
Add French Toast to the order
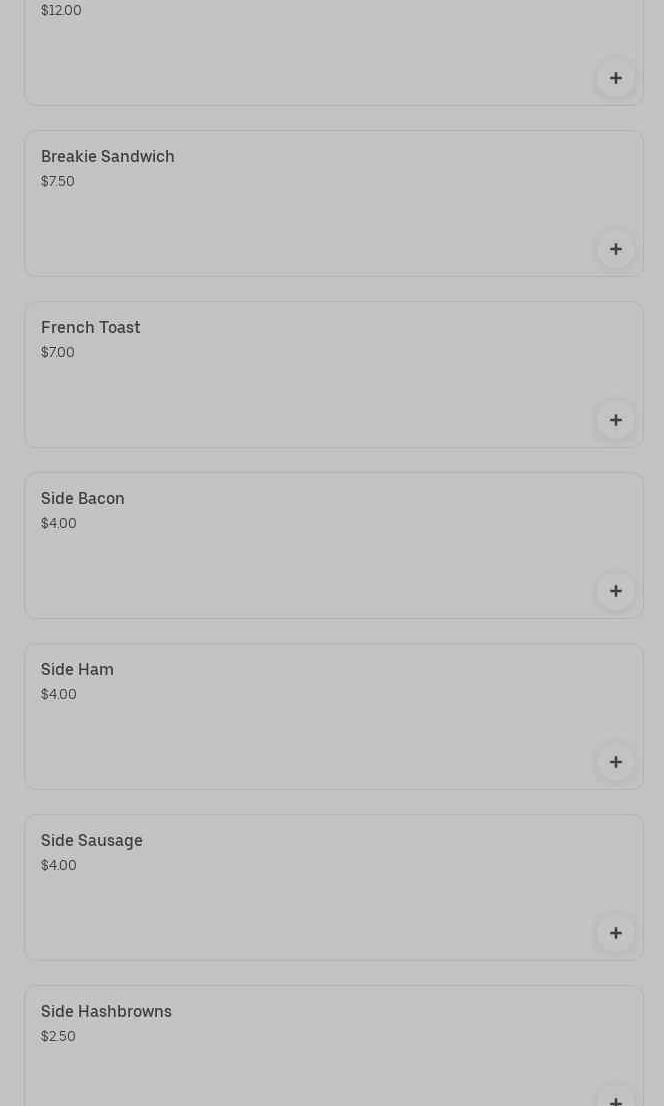point(615,420)
